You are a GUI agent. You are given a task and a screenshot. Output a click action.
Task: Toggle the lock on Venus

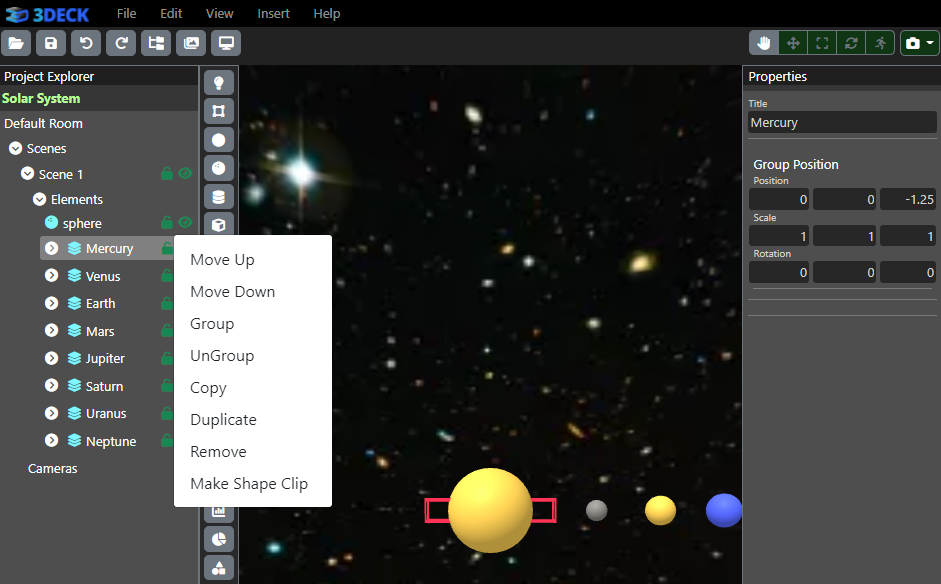pos(167,276)
